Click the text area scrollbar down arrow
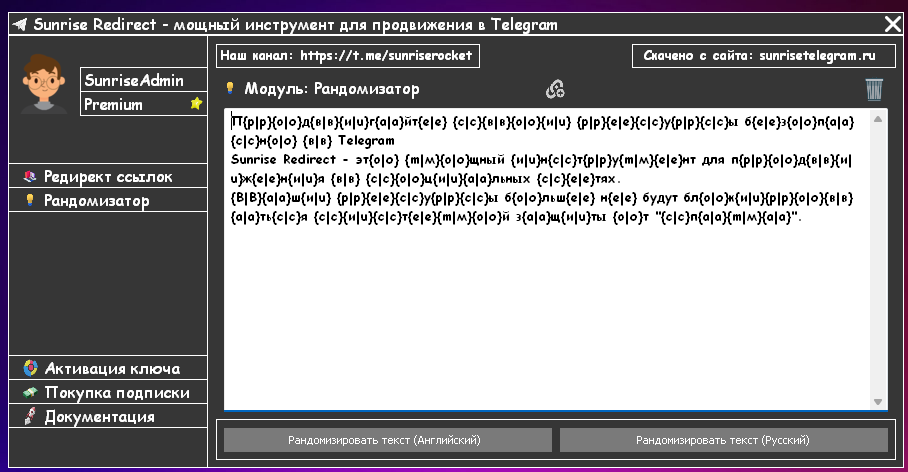 click(x=878, y=402)
